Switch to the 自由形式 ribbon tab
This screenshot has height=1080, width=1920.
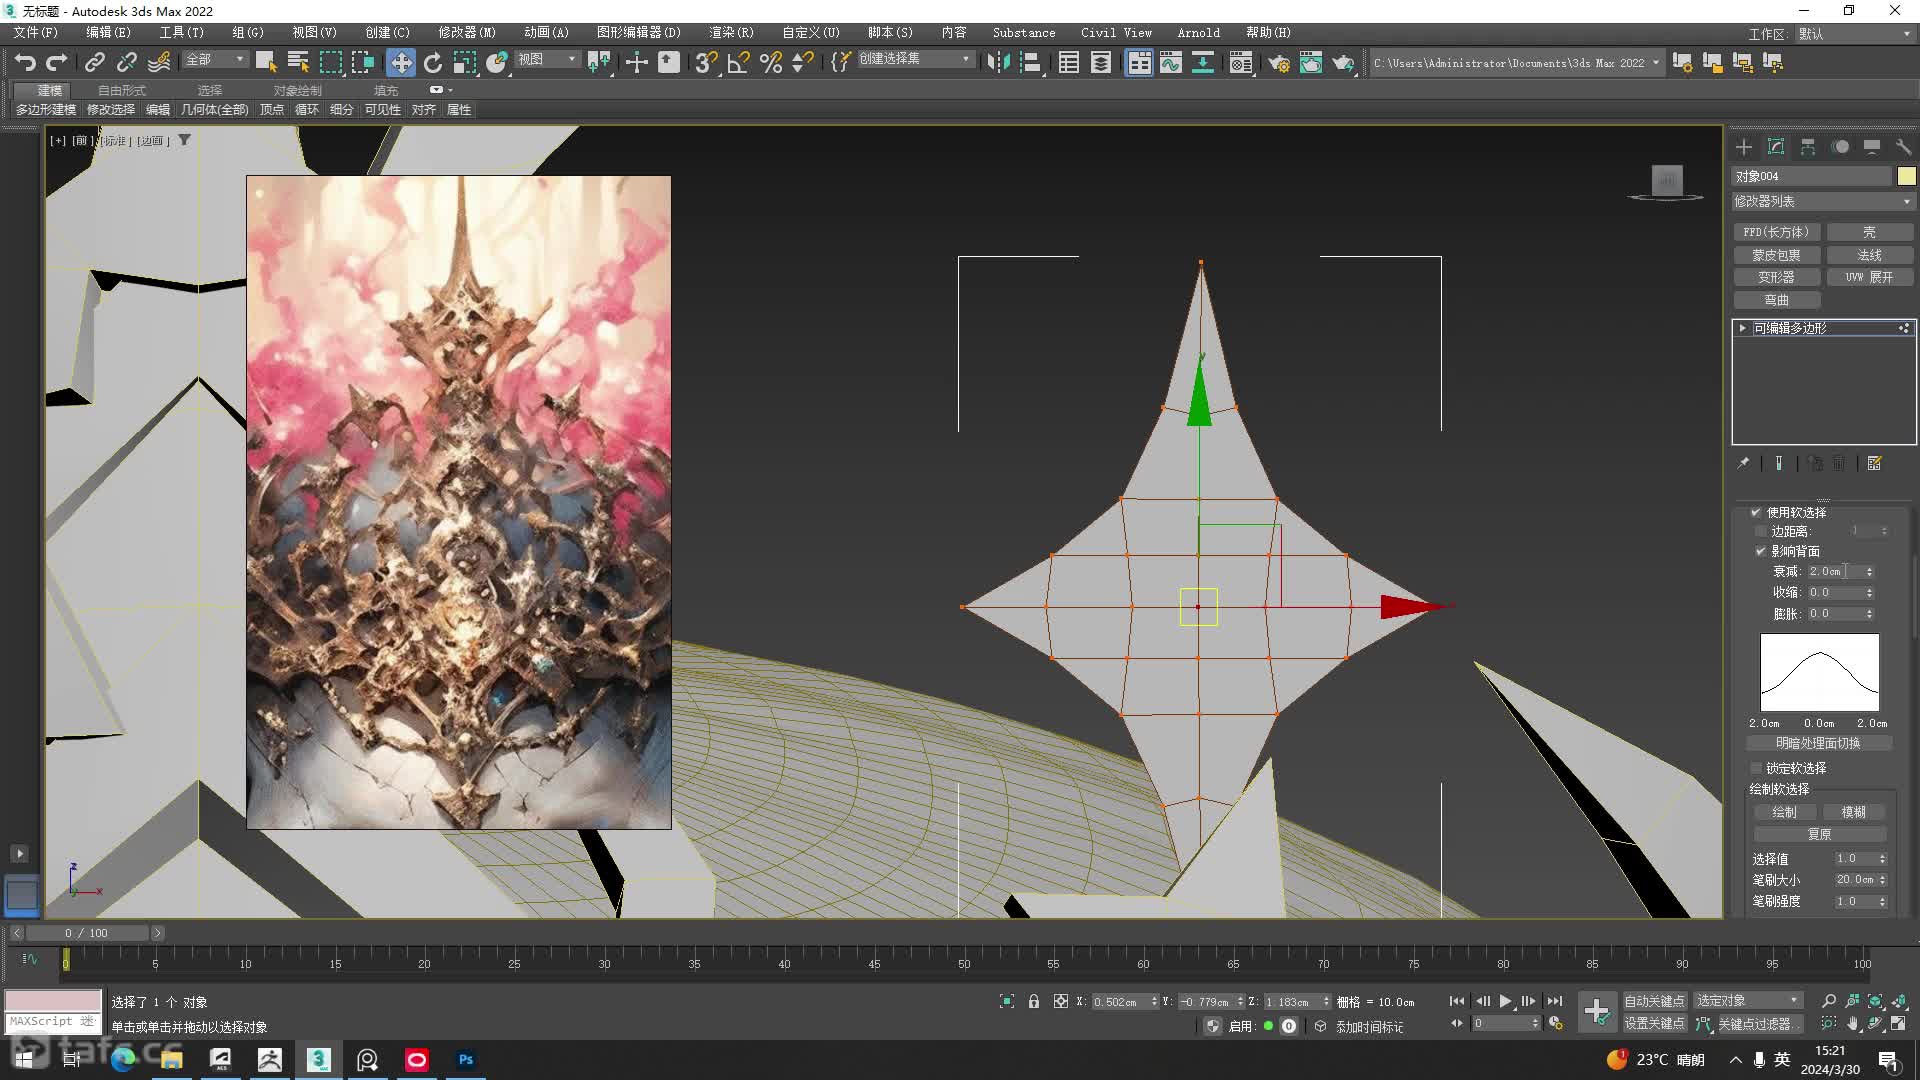point(121,90)
